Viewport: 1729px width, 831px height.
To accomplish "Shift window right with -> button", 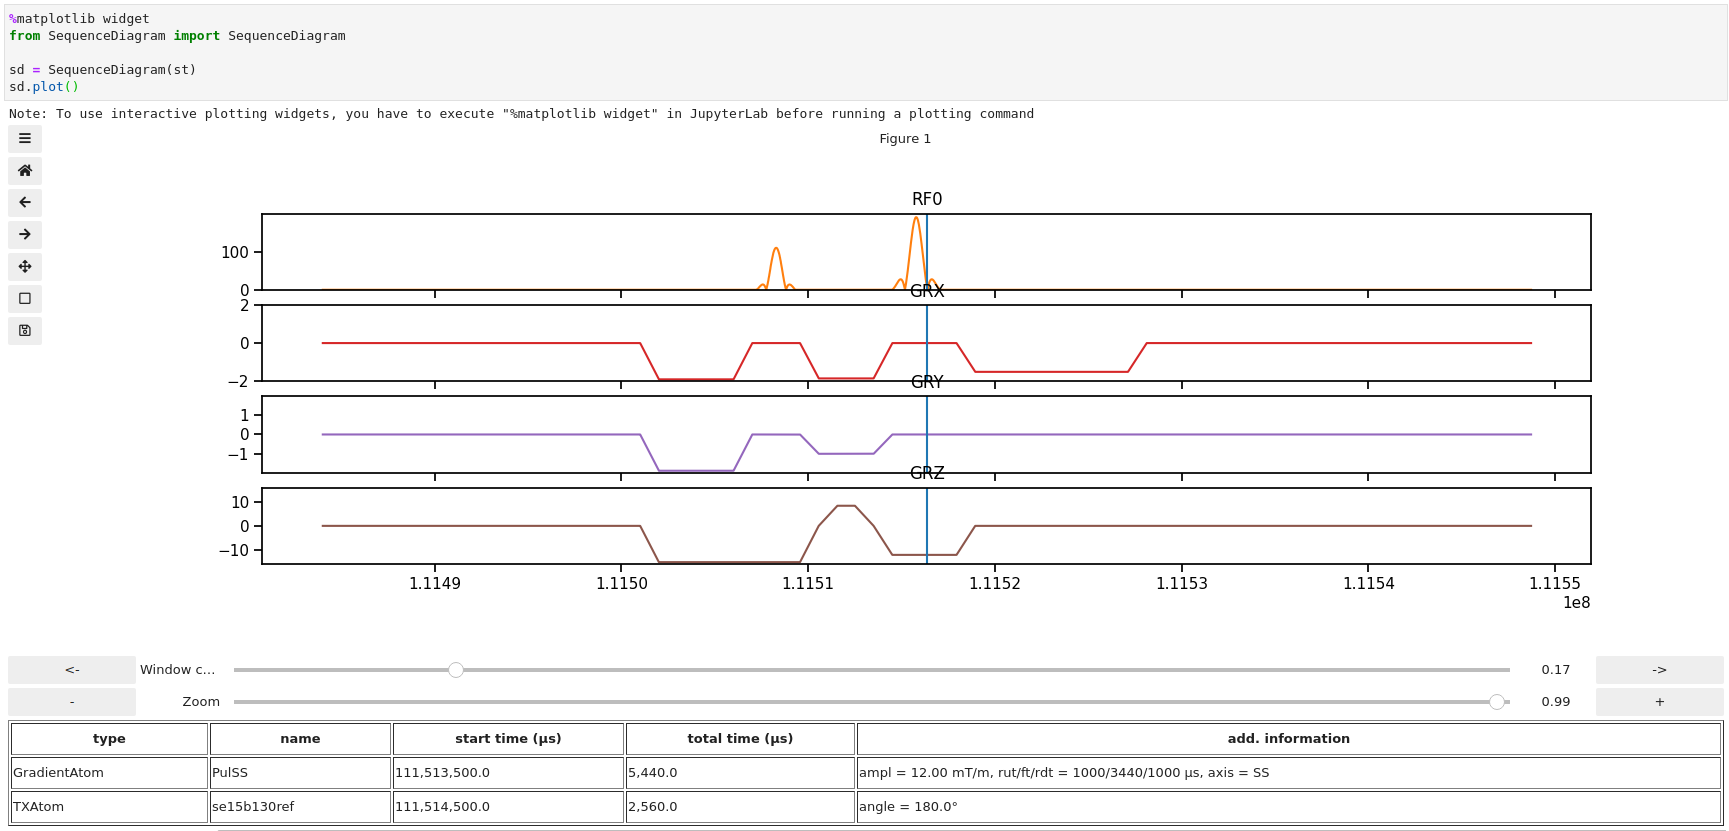I will (x=1659, y=670).
